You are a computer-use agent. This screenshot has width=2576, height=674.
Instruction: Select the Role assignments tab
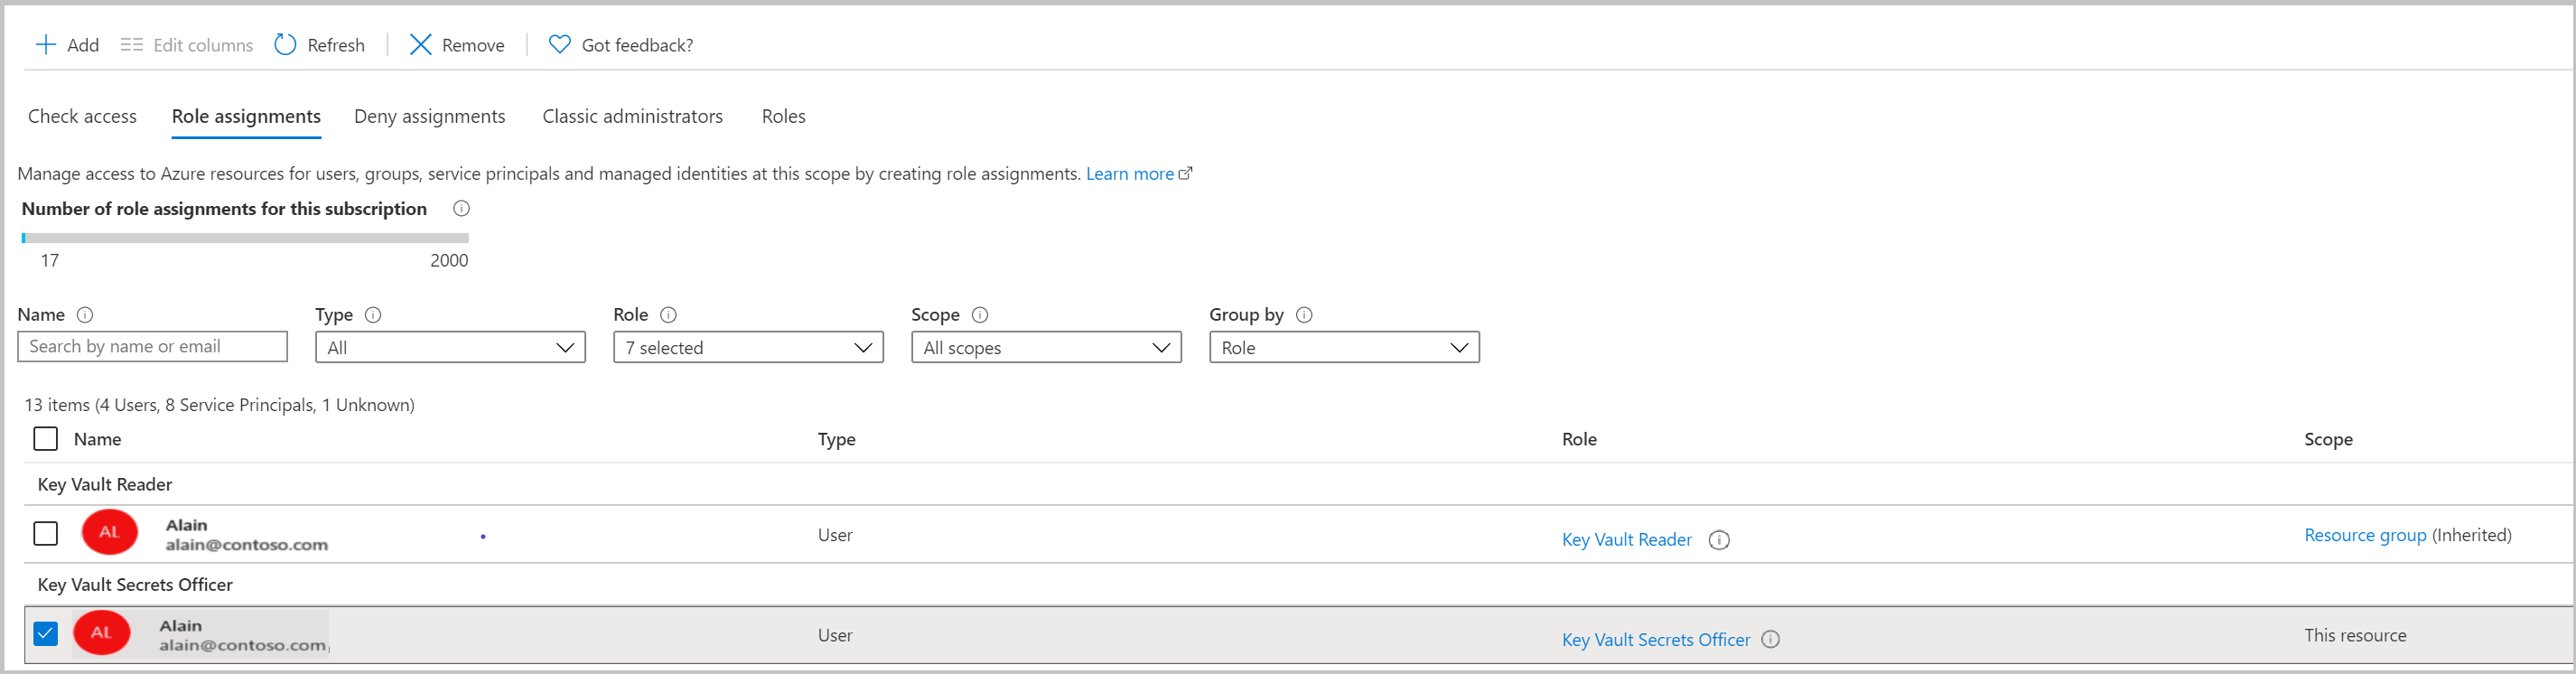246,116
